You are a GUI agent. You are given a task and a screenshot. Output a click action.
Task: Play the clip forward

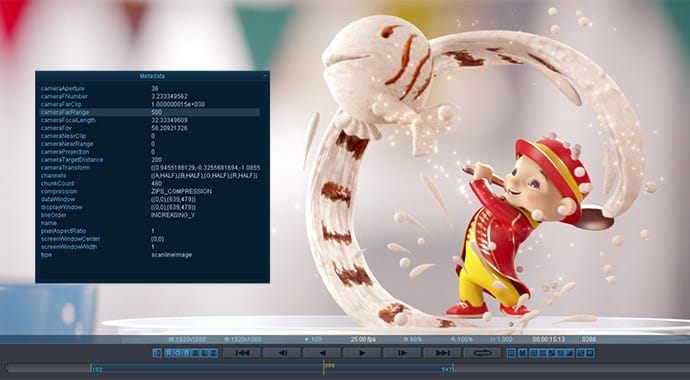(362, 353)
